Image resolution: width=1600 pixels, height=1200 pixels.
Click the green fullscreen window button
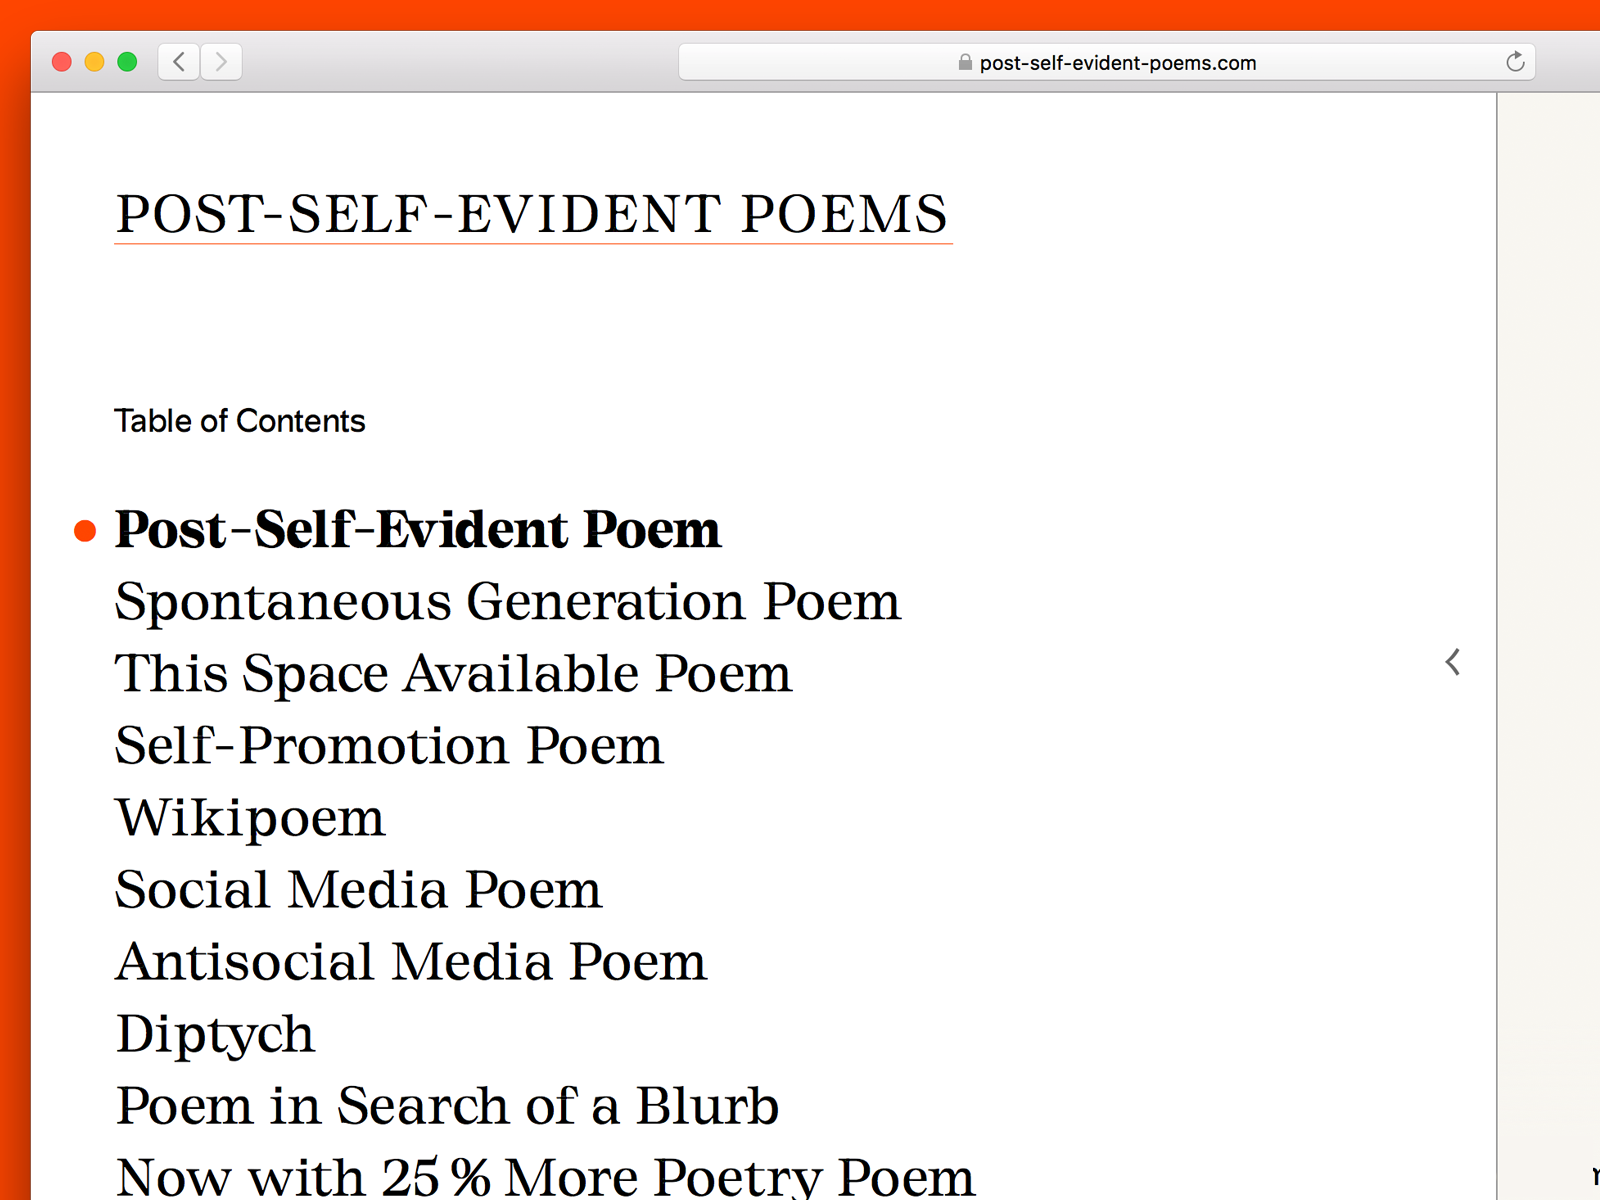coord(127,62)
